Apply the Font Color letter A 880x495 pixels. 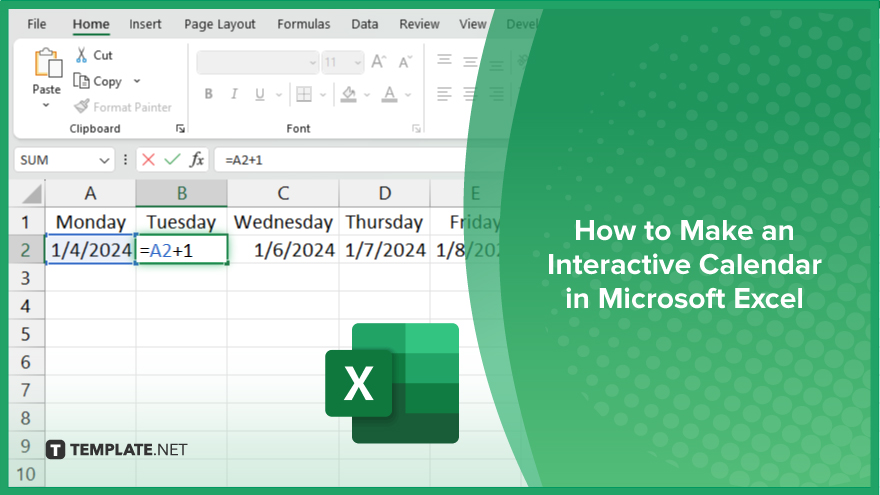pos(389,94)
